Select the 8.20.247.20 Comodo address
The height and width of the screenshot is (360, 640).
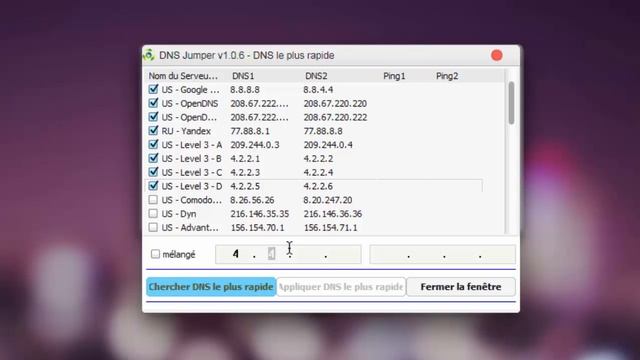328,200
